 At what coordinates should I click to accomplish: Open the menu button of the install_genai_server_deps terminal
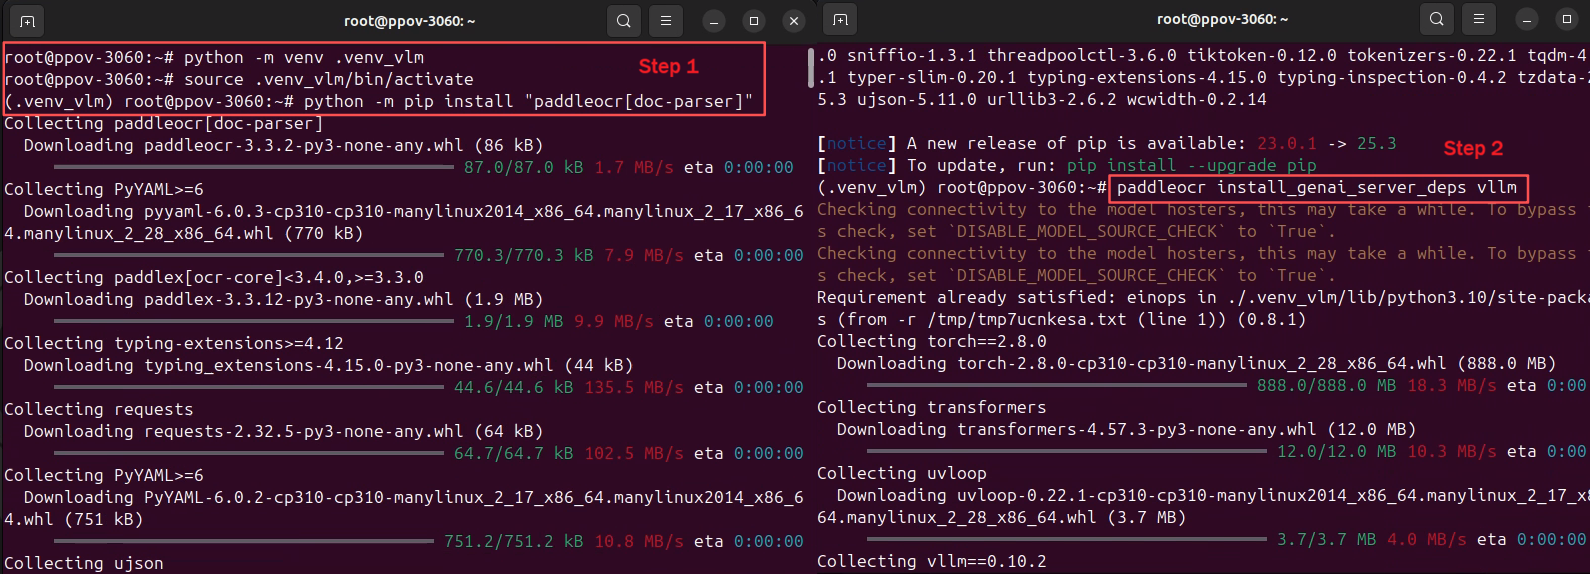[1479, 19]
